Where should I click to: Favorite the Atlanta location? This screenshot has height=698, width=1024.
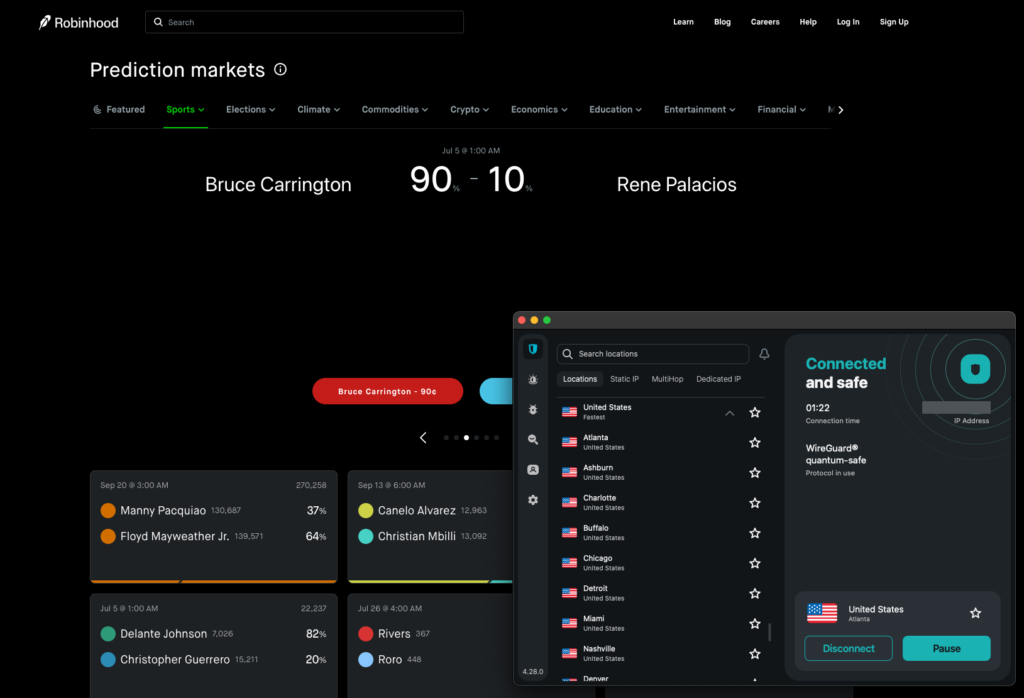(755, 443)
